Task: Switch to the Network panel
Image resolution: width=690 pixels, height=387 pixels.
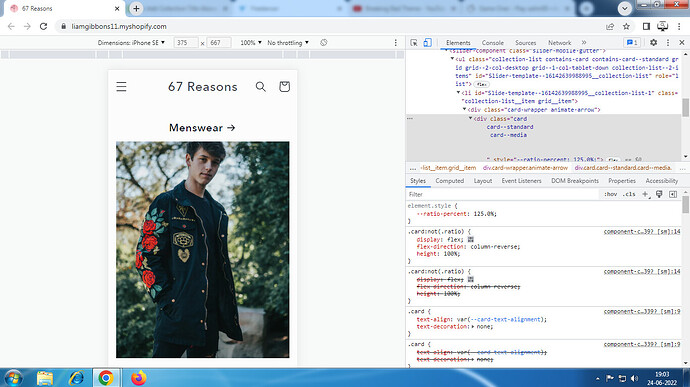Action: (559, 43)
